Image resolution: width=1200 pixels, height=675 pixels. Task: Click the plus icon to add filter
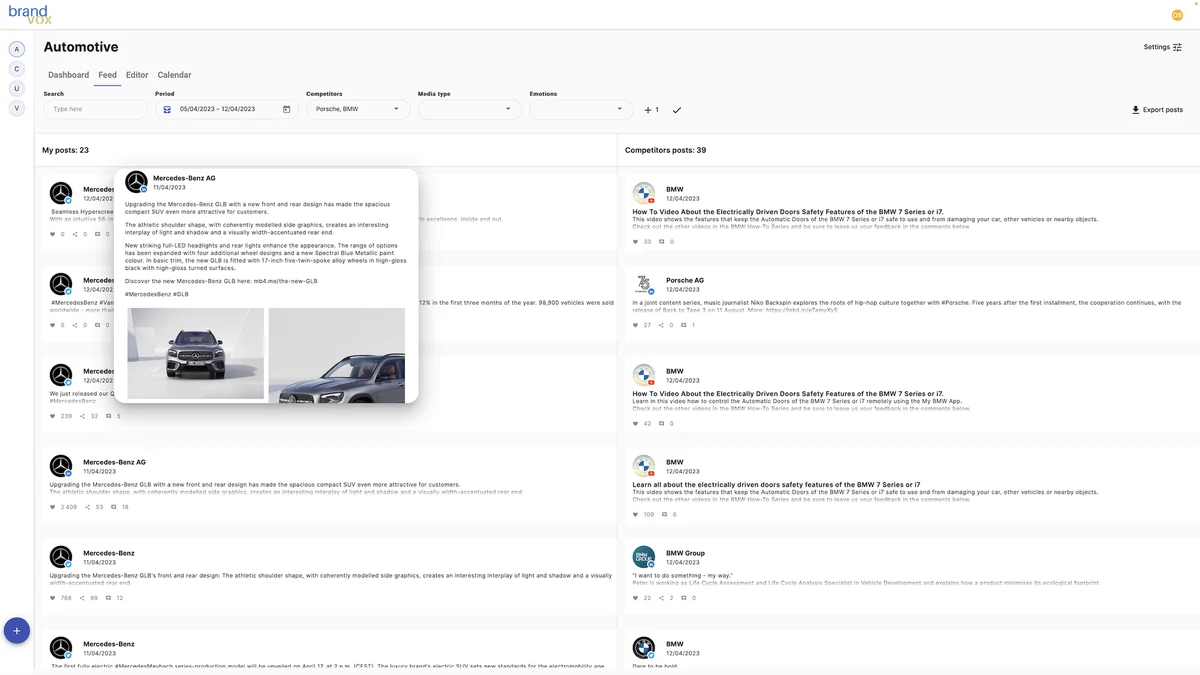coord(648,110)
